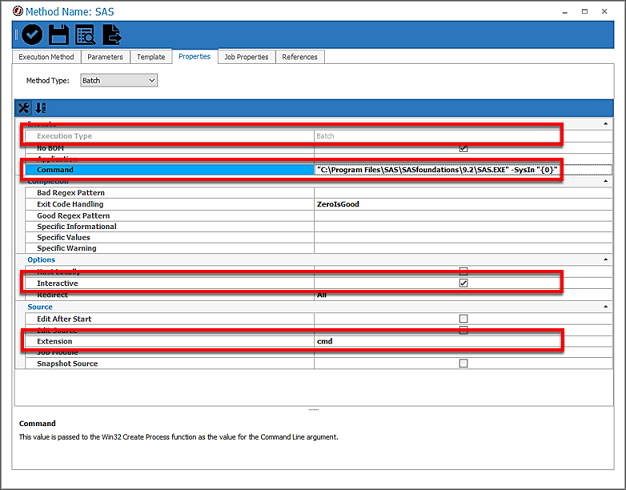The image size is (626, 490).
Task: Collapse the top Execute section arrow
Action: (606, 124)
